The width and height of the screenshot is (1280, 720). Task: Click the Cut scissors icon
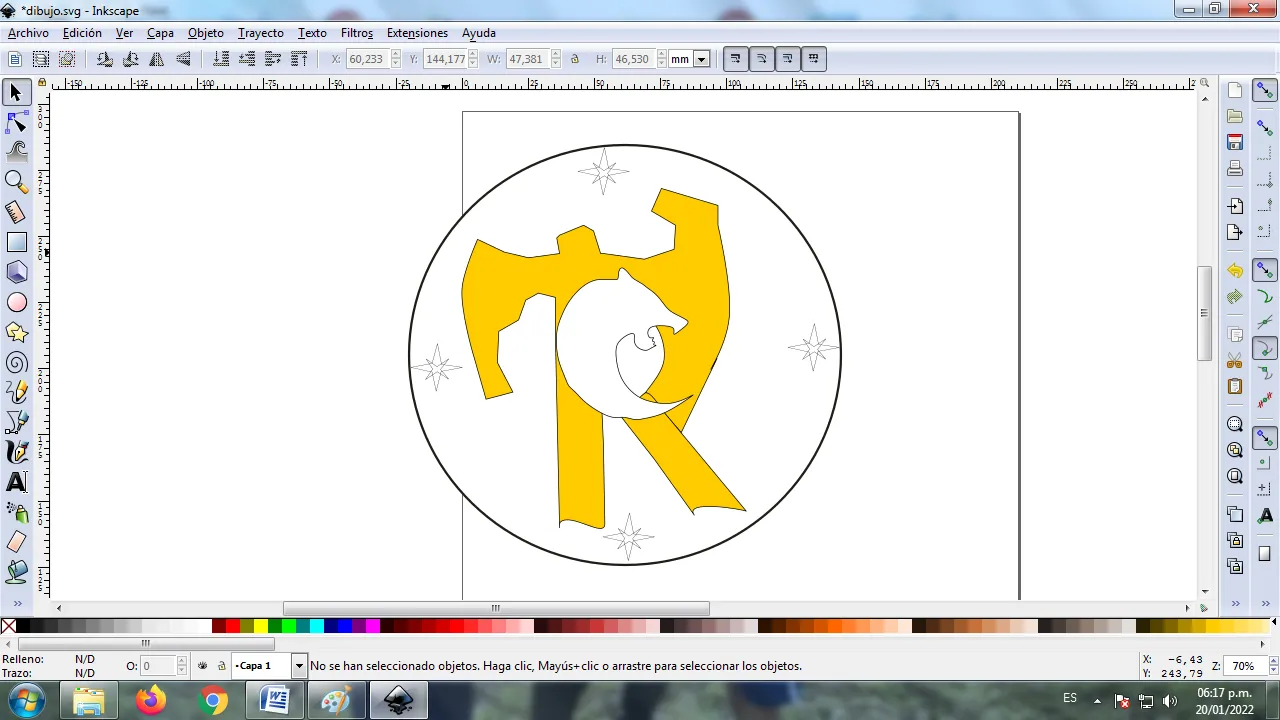(1235, 360)
